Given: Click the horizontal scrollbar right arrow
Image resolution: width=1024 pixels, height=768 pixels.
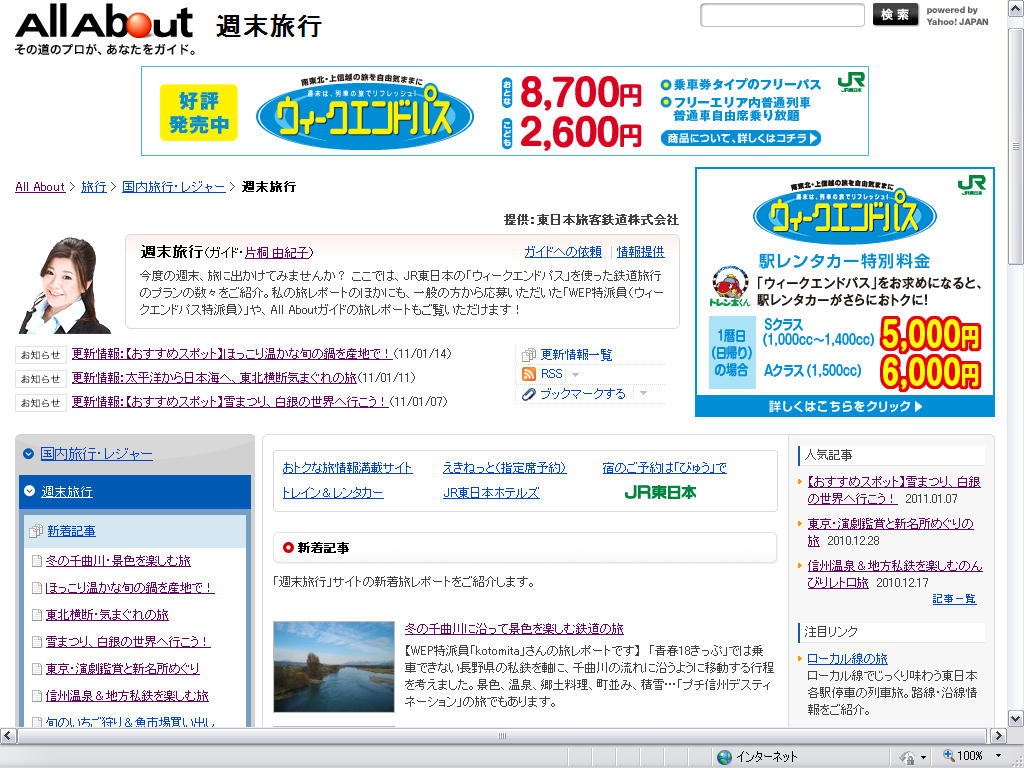Looking at the screenshot, I should click(x=998, y=736).
